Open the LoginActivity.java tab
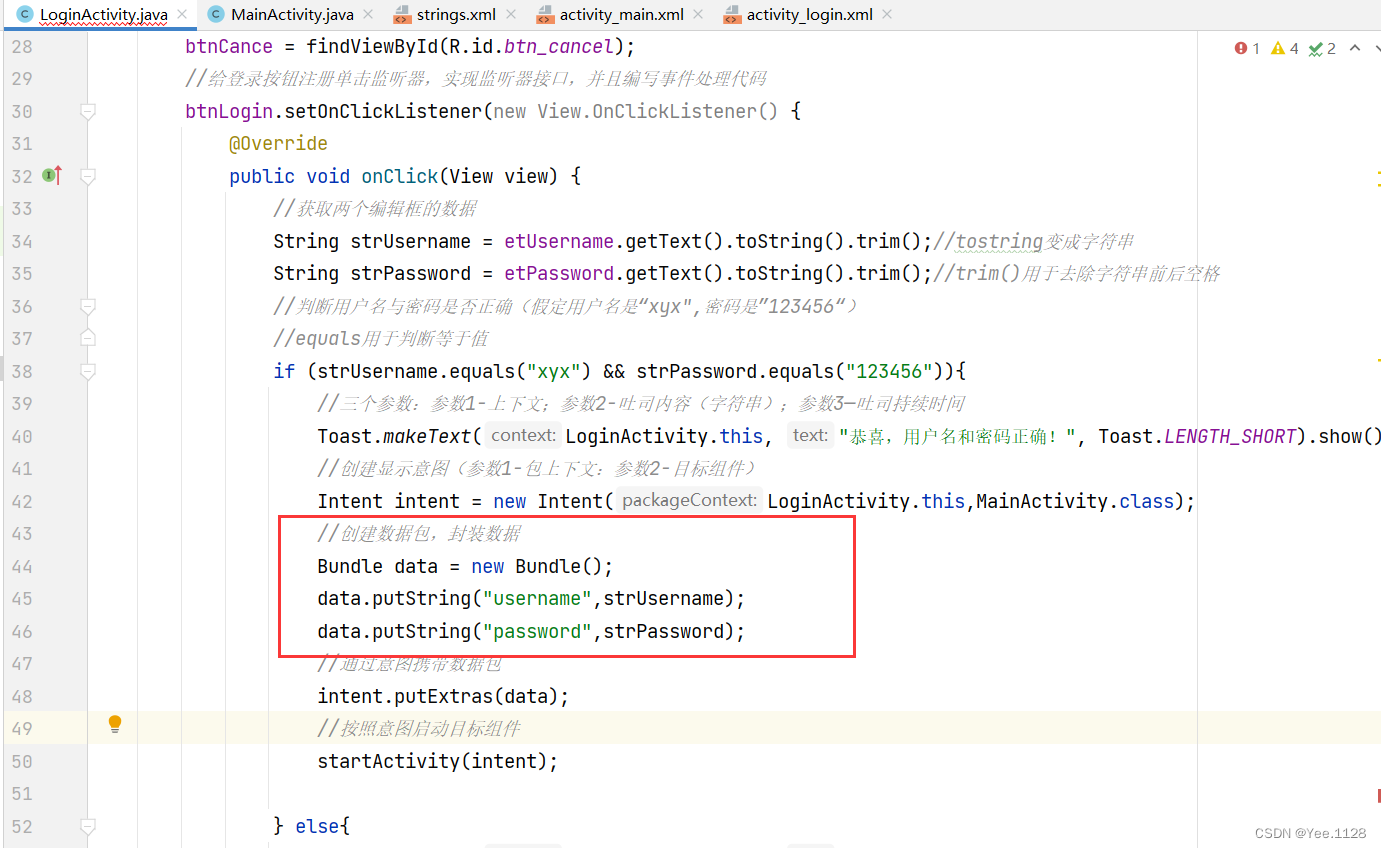Screen dimensions: 1381x848 (102, 15)
